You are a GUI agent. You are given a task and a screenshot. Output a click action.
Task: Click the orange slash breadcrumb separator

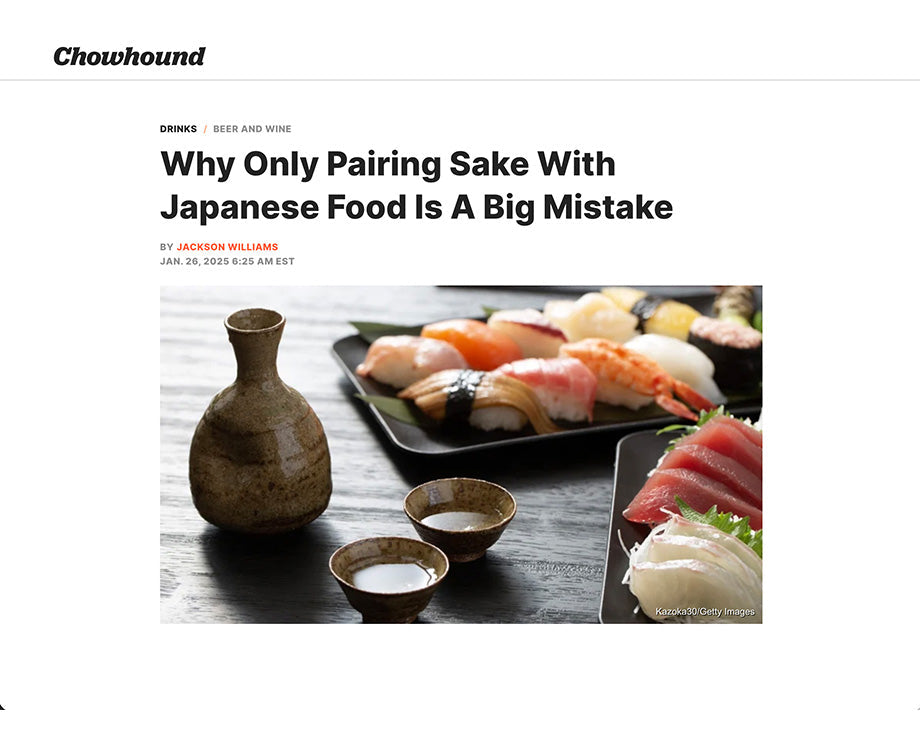pyautogui.click(x=205, y=129)
